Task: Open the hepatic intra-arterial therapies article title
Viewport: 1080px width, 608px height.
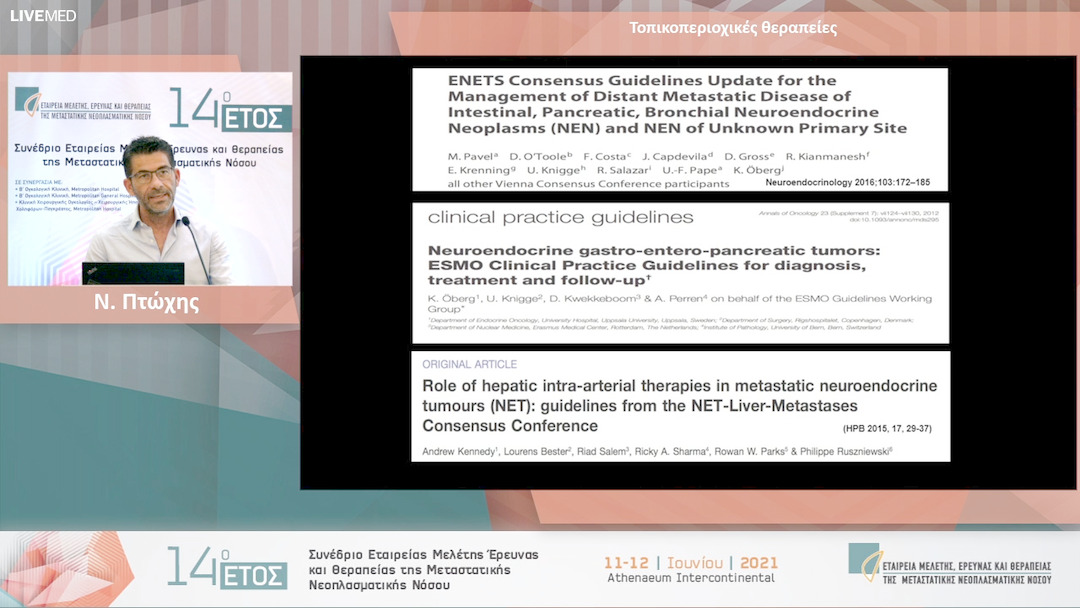Action: 679,405
